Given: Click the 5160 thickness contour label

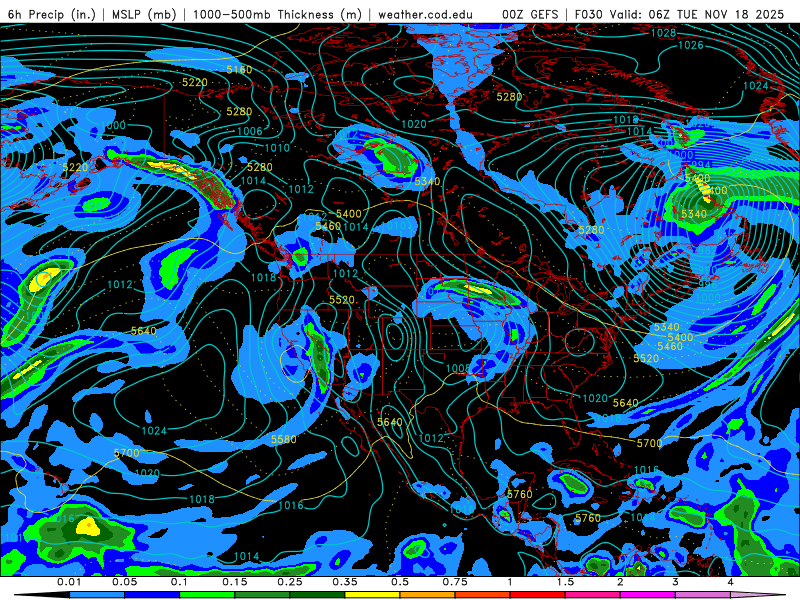Looking at the screenshot, I should (239, 70).
